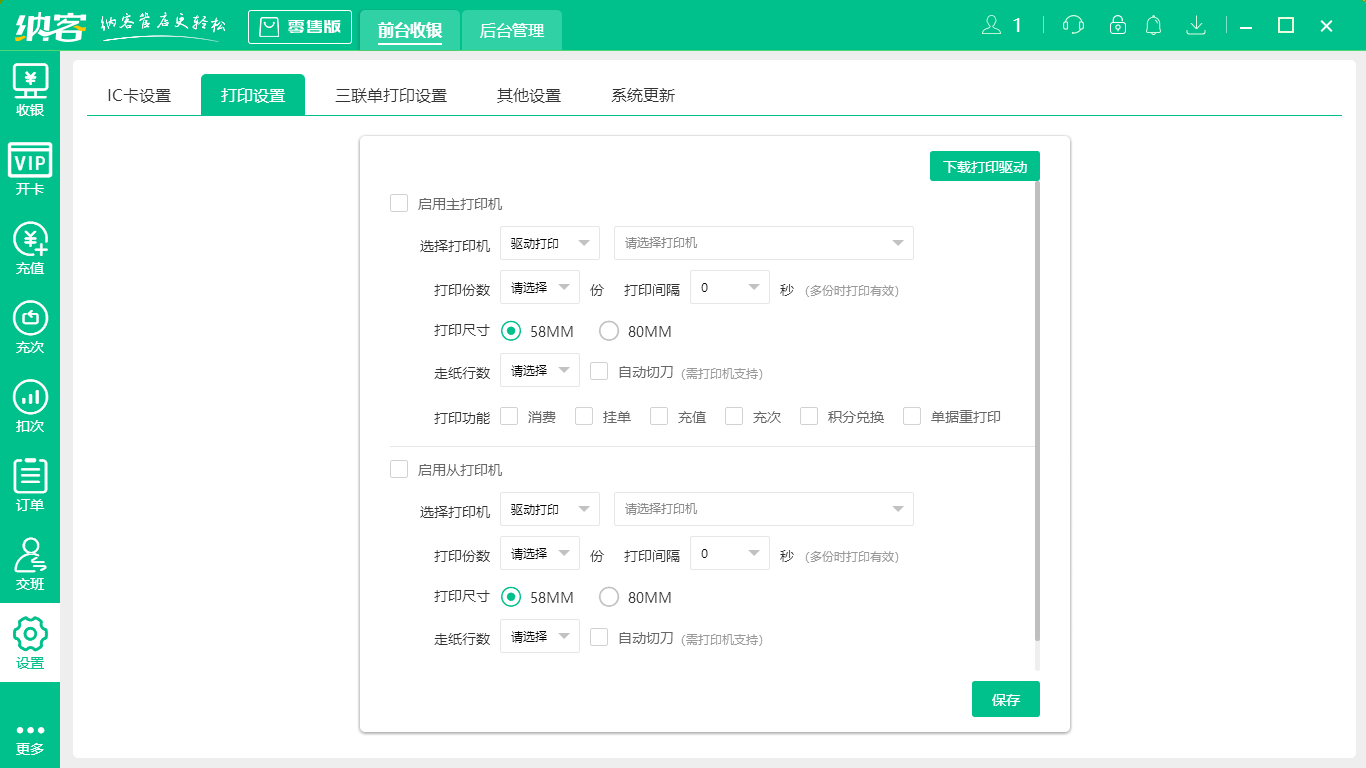Open secondary printer 打印份数 dropdown
The image size is (1366, 768).
[540, 553]
